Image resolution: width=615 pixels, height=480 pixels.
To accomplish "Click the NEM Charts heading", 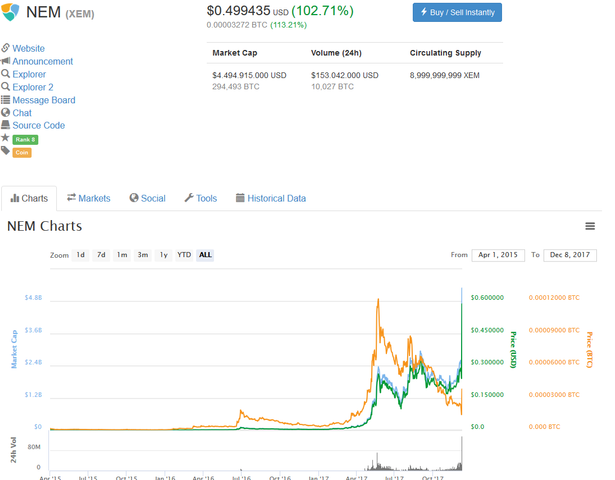I will click(45, 226).
